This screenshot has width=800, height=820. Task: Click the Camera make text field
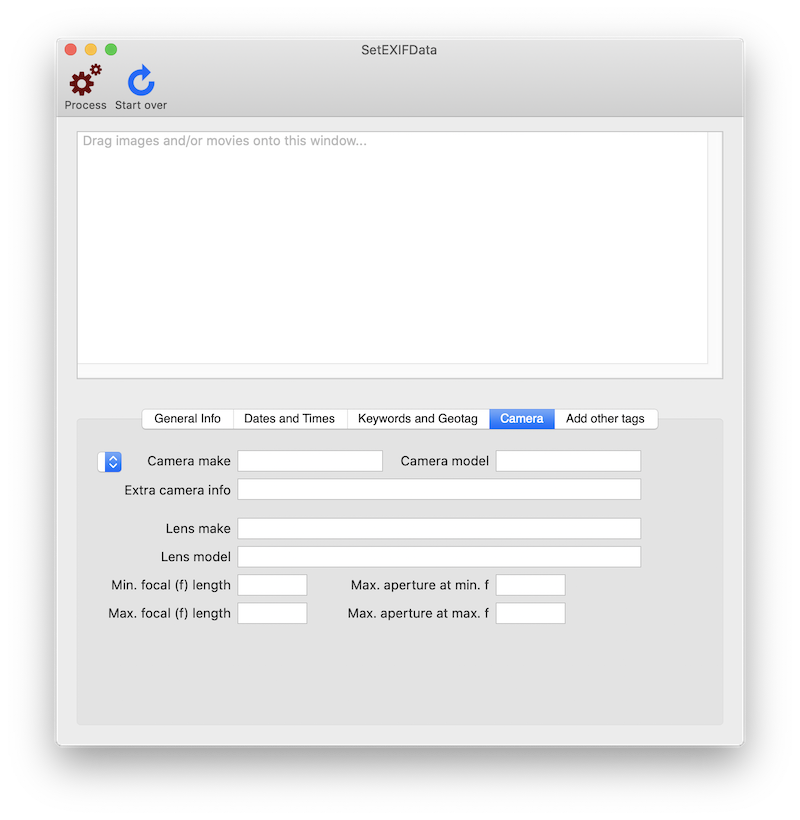pyautogui.click(x=310, y=461)
